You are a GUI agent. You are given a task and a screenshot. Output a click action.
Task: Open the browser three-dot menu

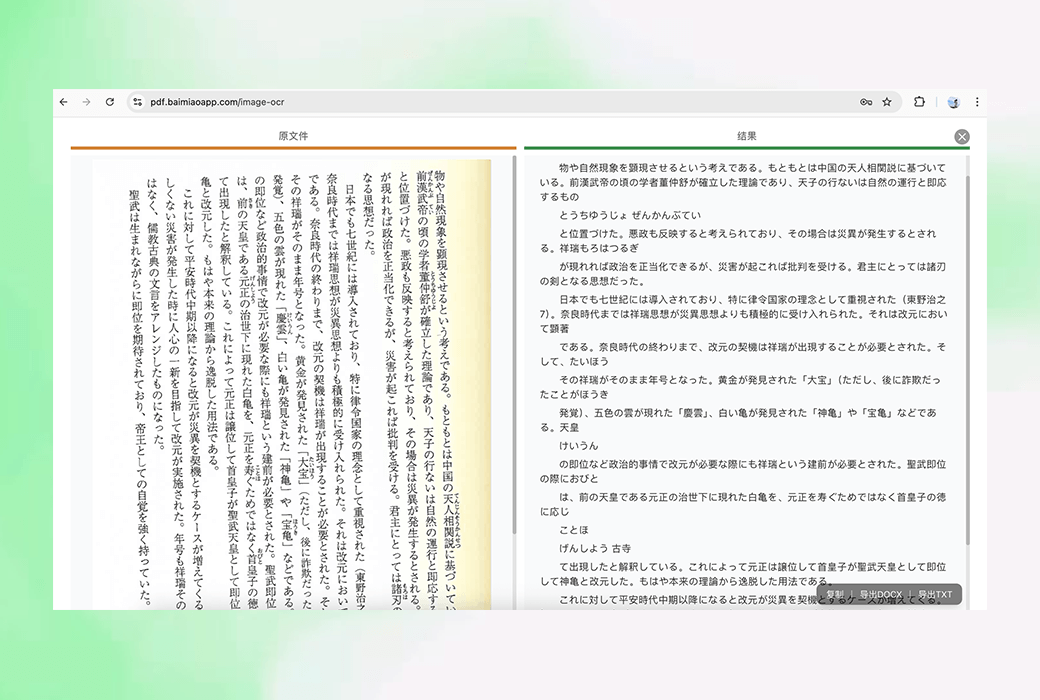(x=977, y=102)
